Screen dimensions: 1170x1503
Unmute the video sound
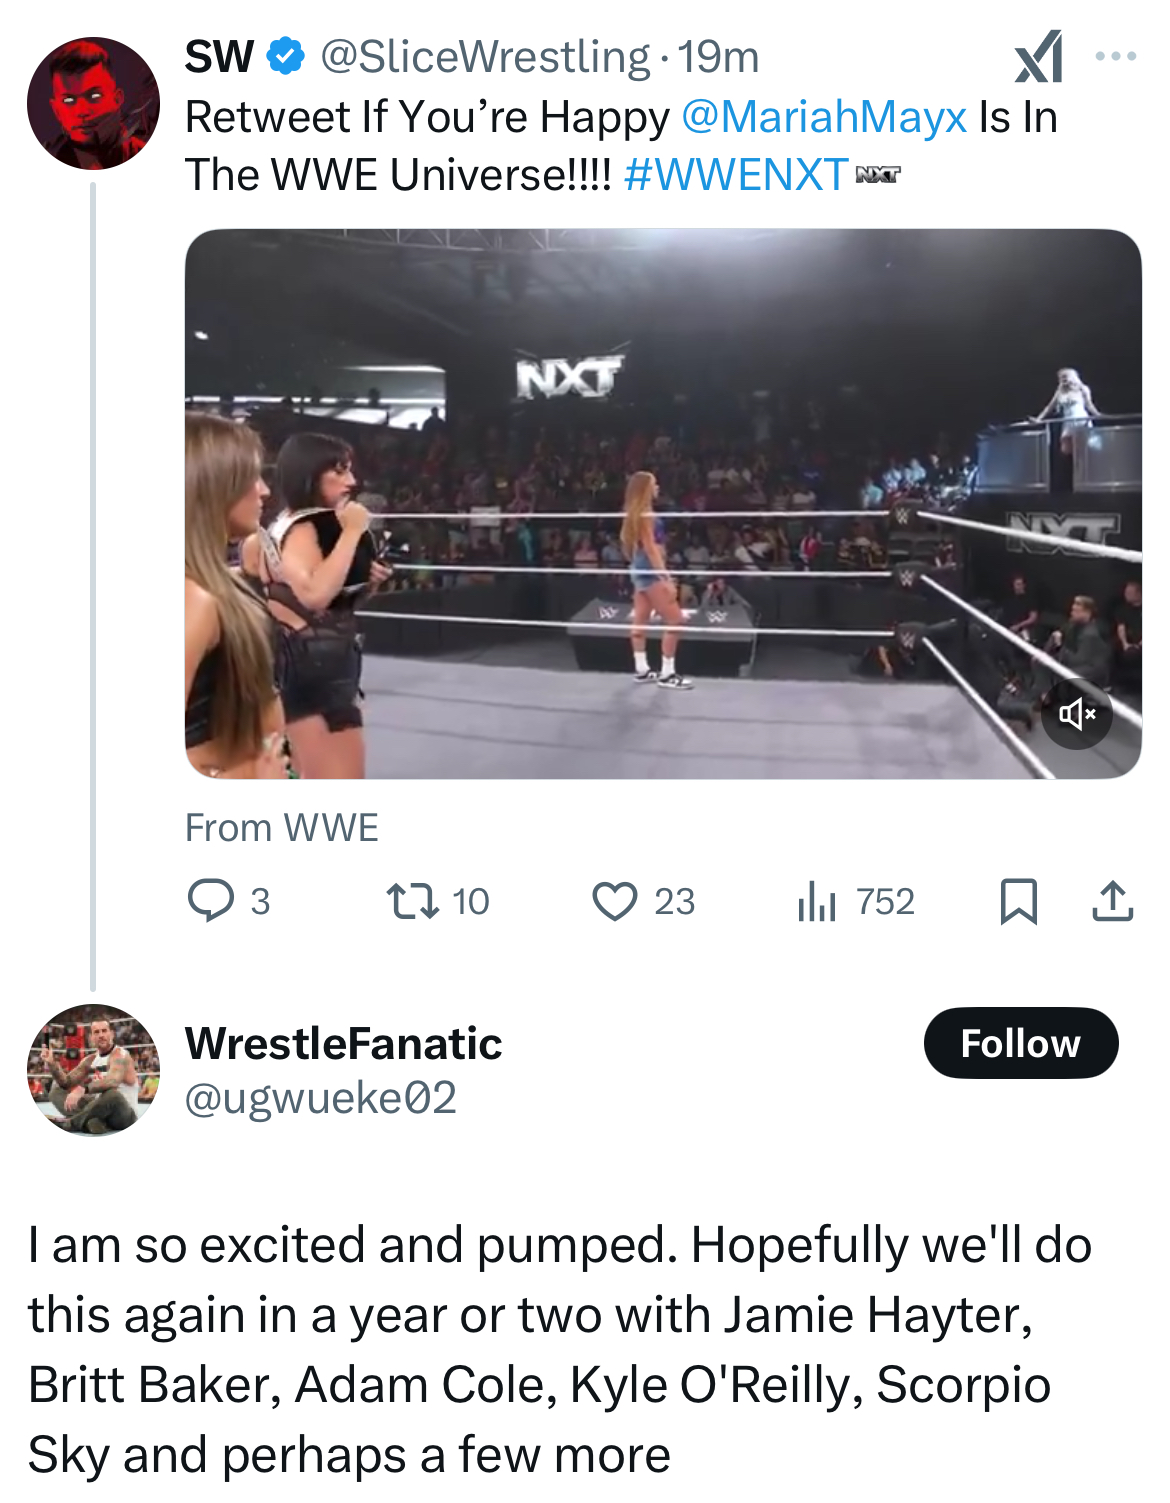[1077, 713]
